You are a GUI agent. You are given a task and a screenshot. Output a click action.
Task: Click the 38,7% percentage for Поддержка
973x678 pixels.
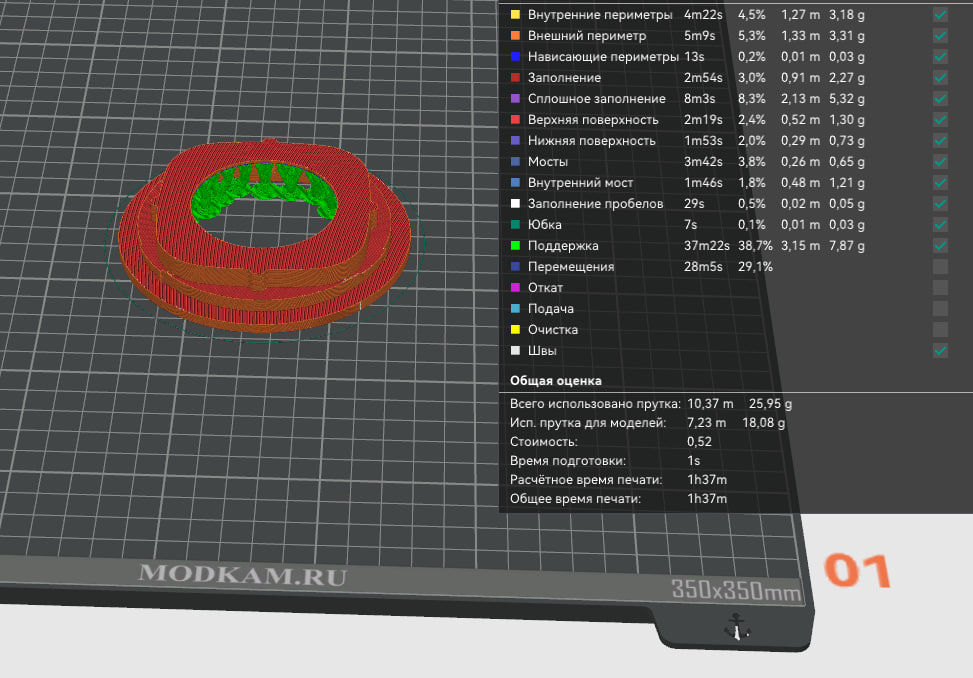coord(755,246)
